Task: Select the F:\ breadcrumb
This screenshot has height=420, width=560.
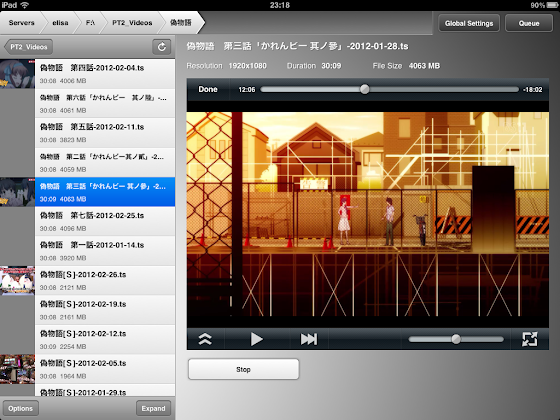Action: click(x=90, y=23)
